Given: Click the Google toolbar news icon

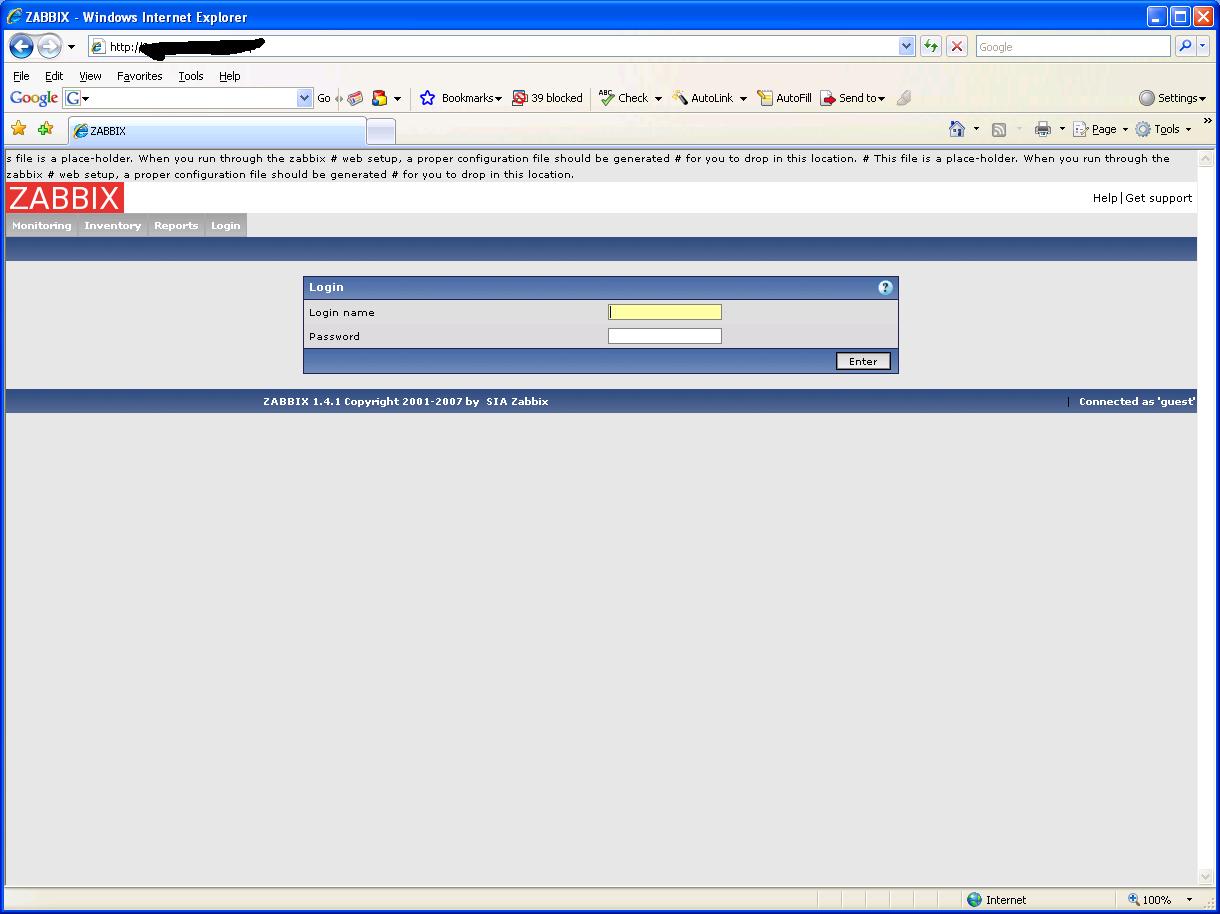Looking at the screenshot, I should (x=355, y=98).
